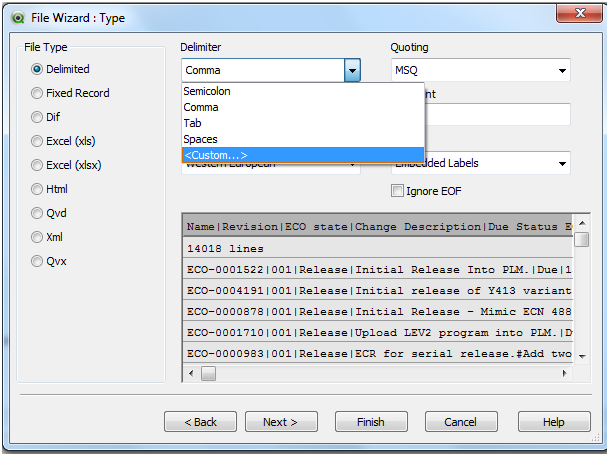The width and height of the screenshot is (609, 456).
Task: Pick Semicolon from the delimiter list
Action: [207, 91]
